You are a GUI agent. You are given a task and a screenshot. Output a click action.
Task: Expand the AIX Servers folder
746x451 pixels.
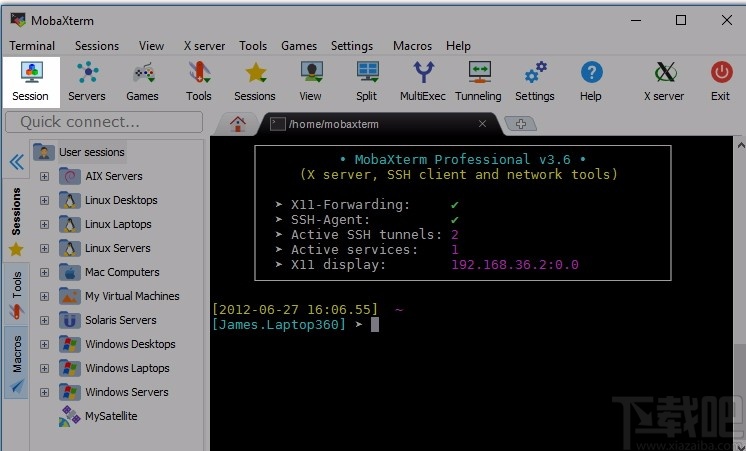point(44,176)
